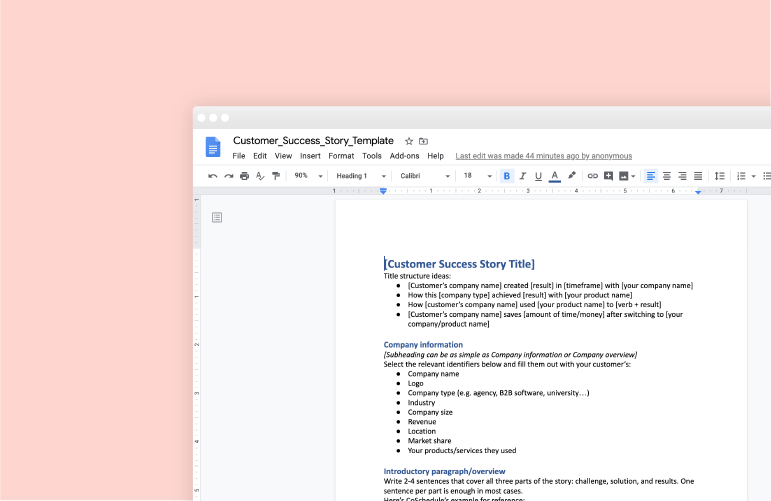The width and height of the screenshot is (771, 501).
Task: Open the Tools menu
Action: (372, 156)
